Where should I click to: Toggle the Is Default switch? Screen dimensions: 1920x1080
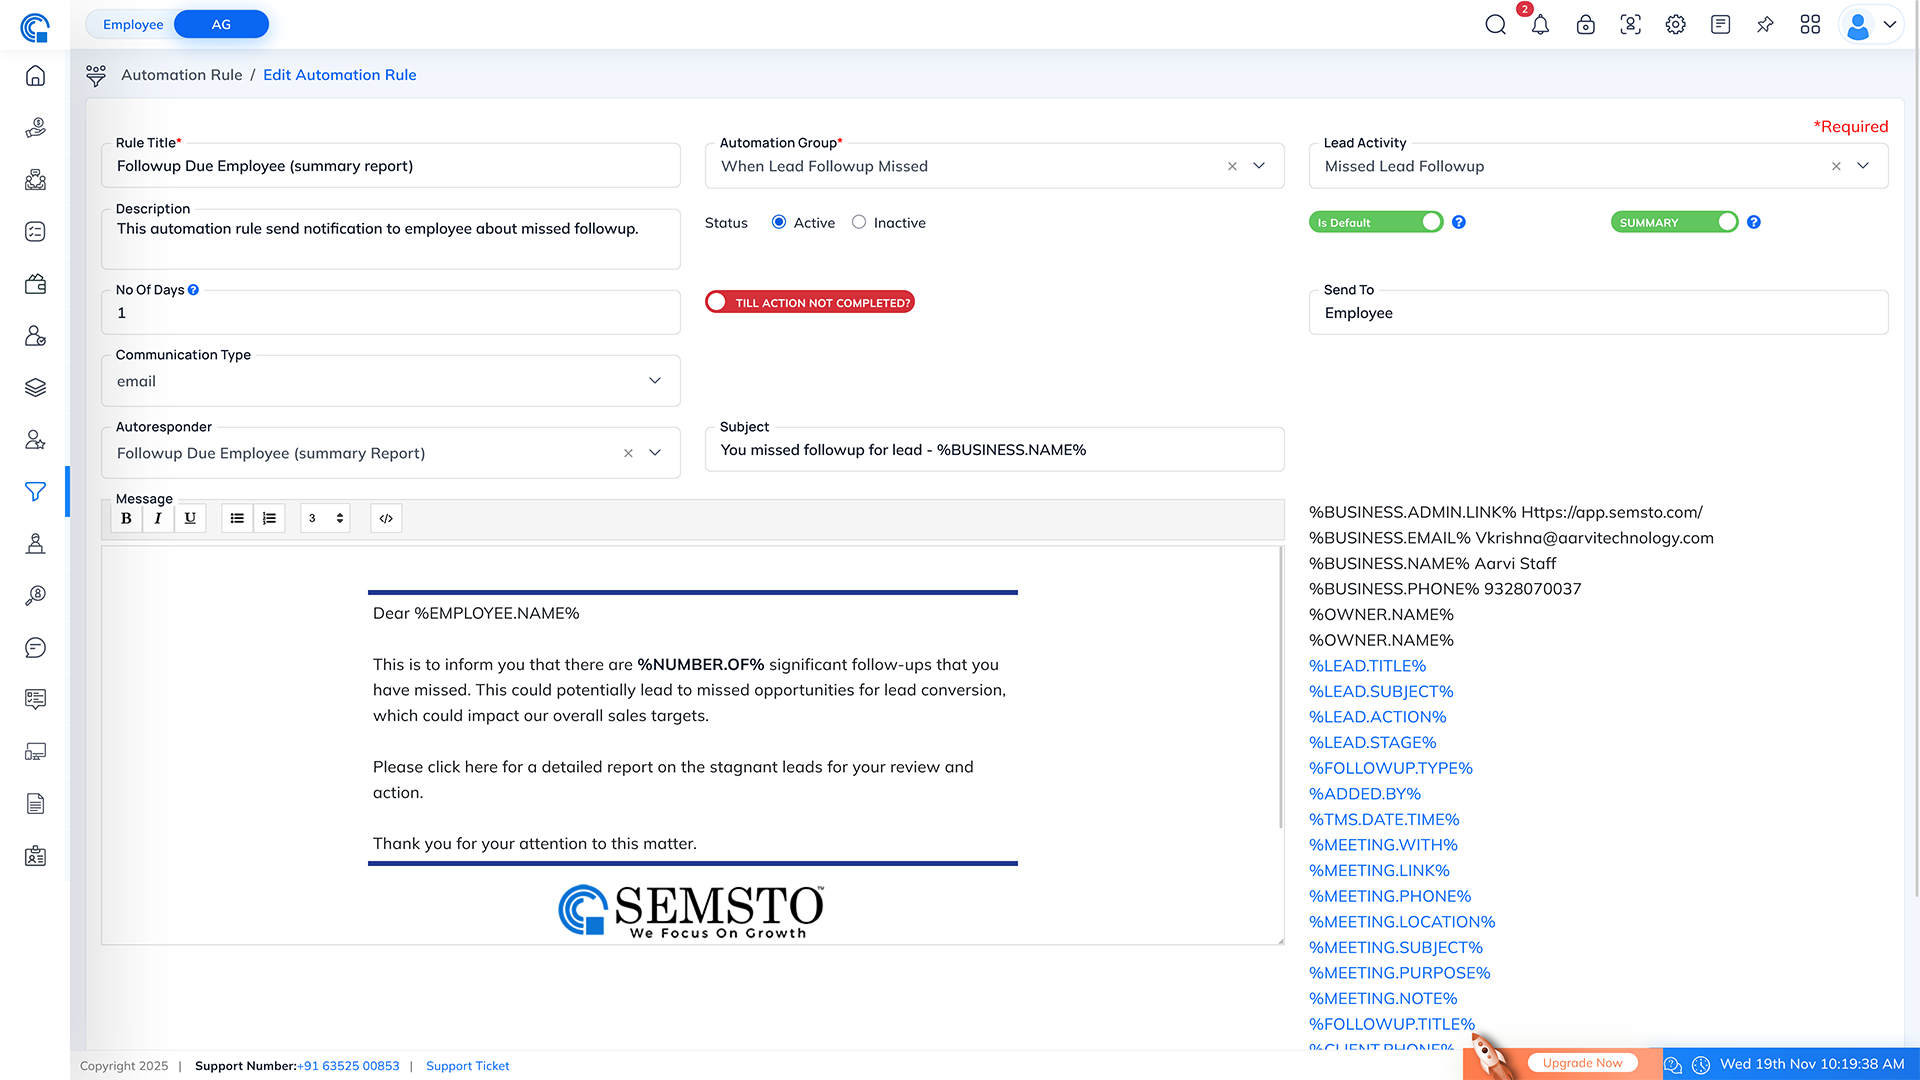click(x=1376, y=222)
